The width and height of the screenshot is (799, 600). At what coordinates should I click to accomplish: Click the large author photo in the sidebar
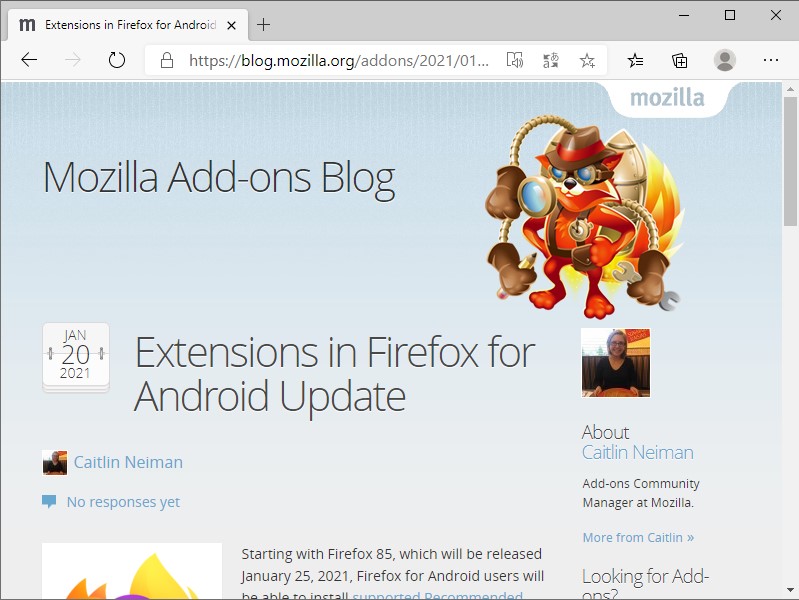pyautogui.click(x=616, y=362)
